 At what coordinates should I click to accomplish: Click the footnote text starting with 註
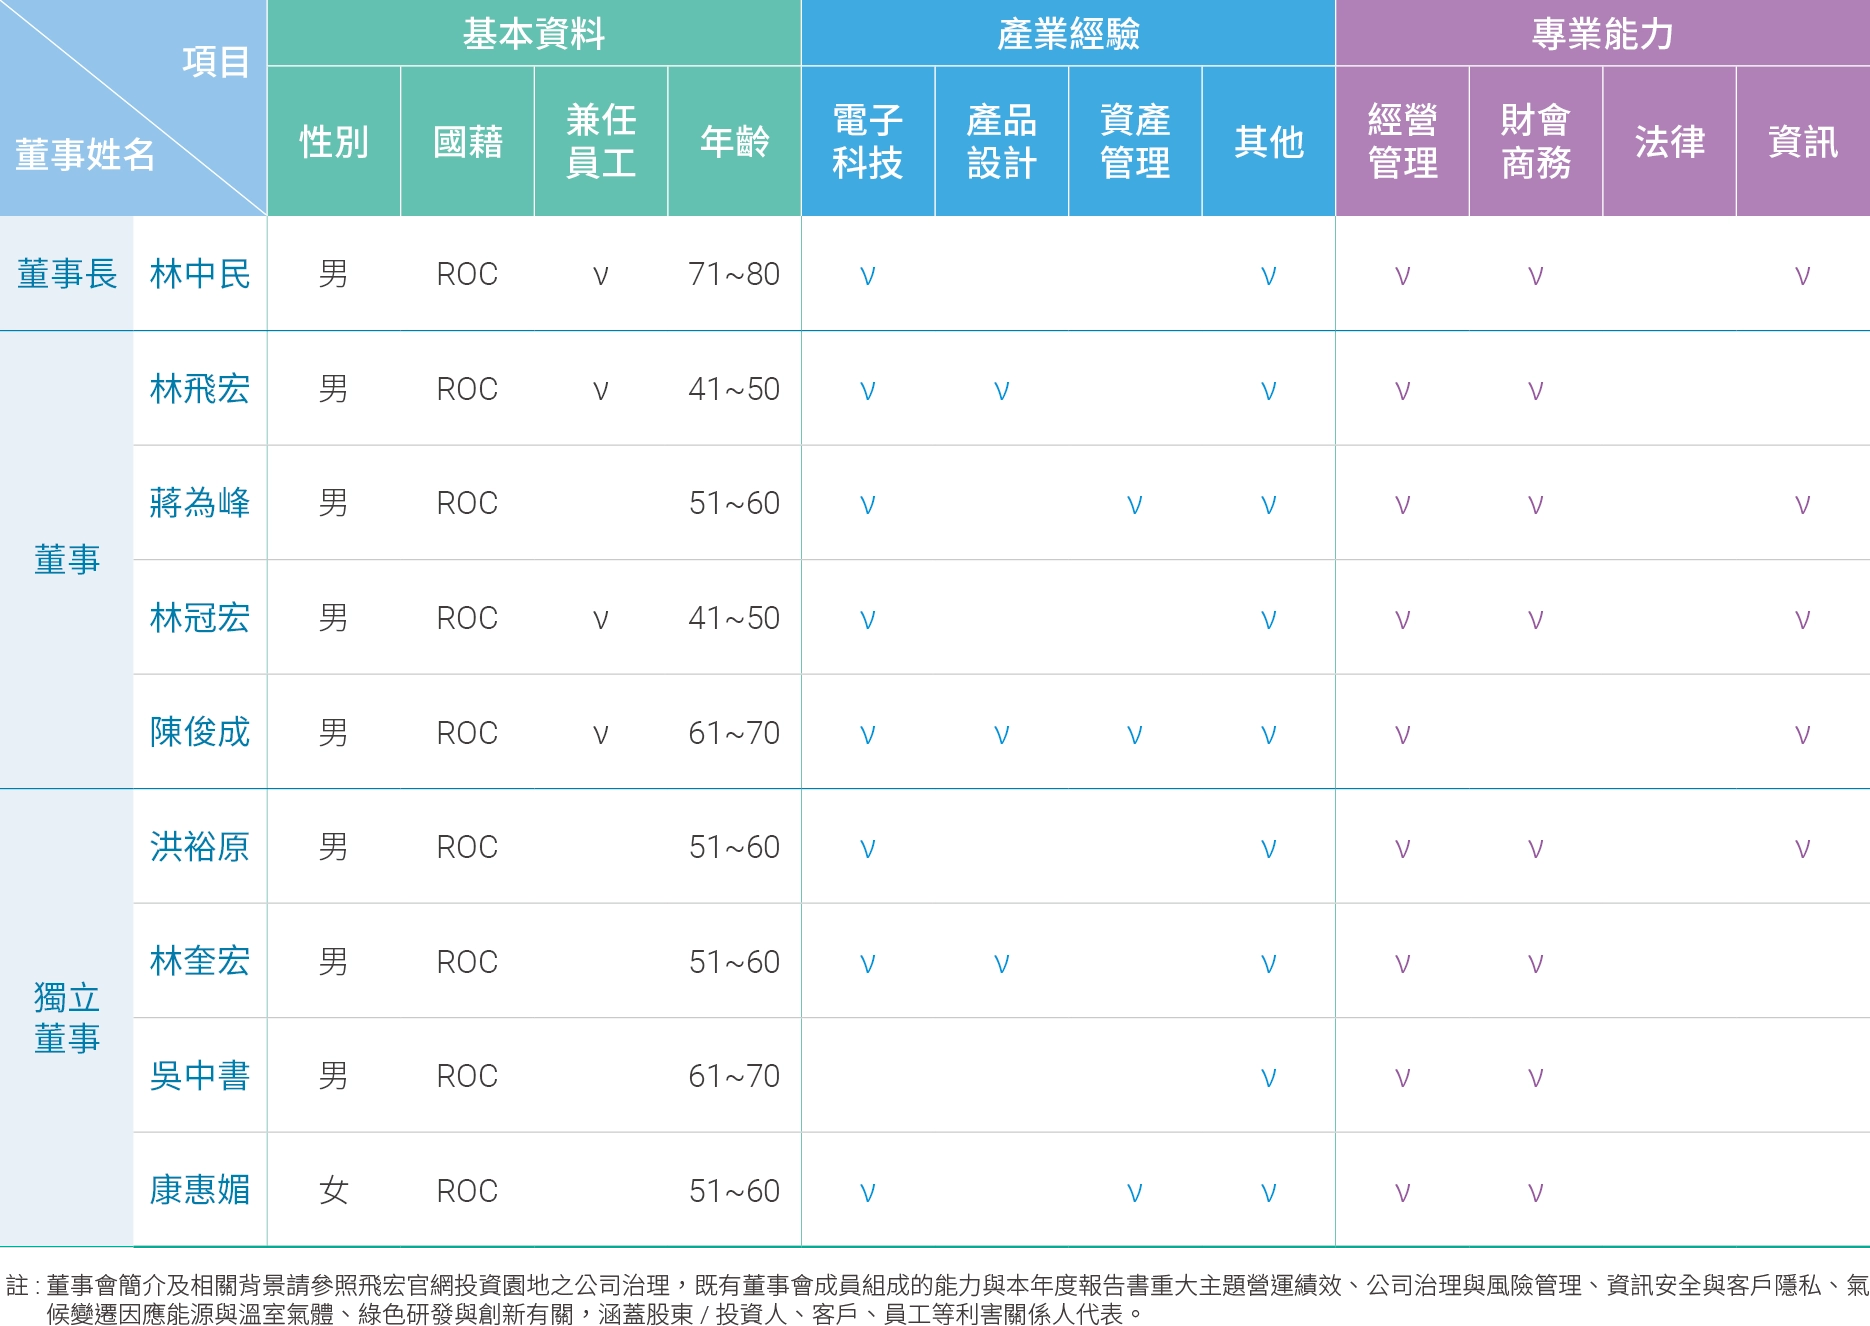[935, 1299]
